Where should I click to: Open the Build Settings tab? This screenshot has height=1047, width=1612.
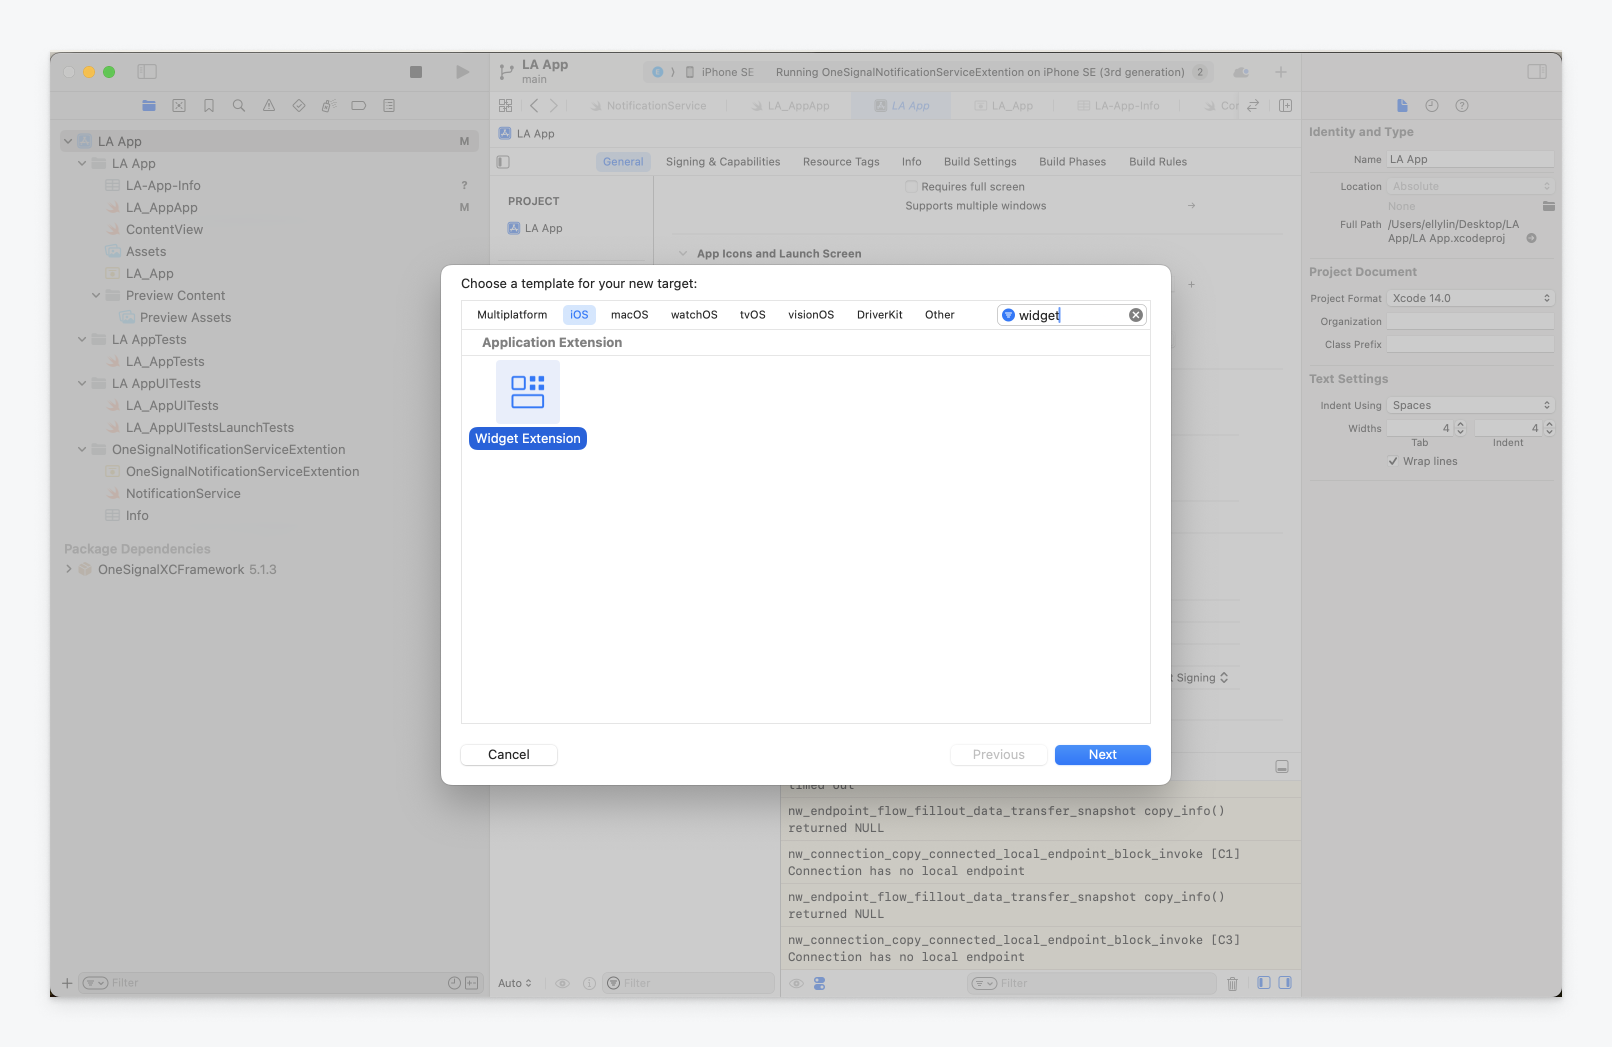(x=980, y=162)
